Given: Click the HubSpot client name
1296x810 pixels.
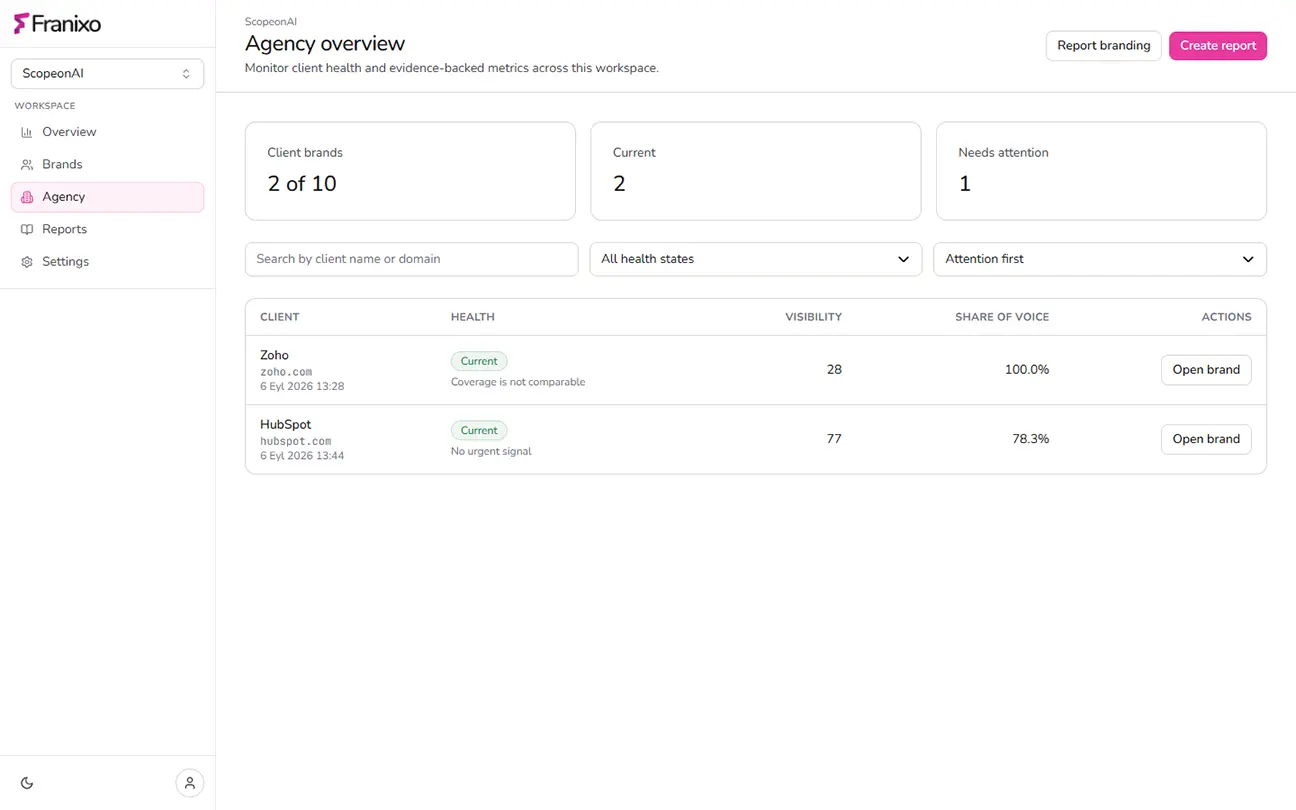Looking at the screenshot, I should [x=285, y=424].
